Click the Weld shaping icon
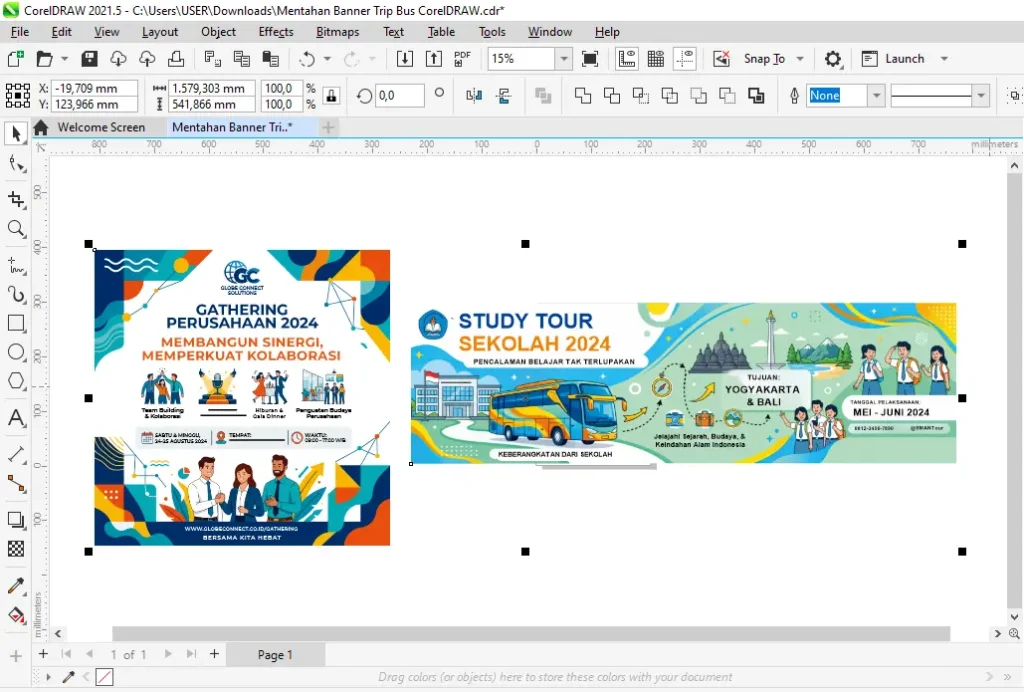The image size is (1024, 692). point(583,96)
